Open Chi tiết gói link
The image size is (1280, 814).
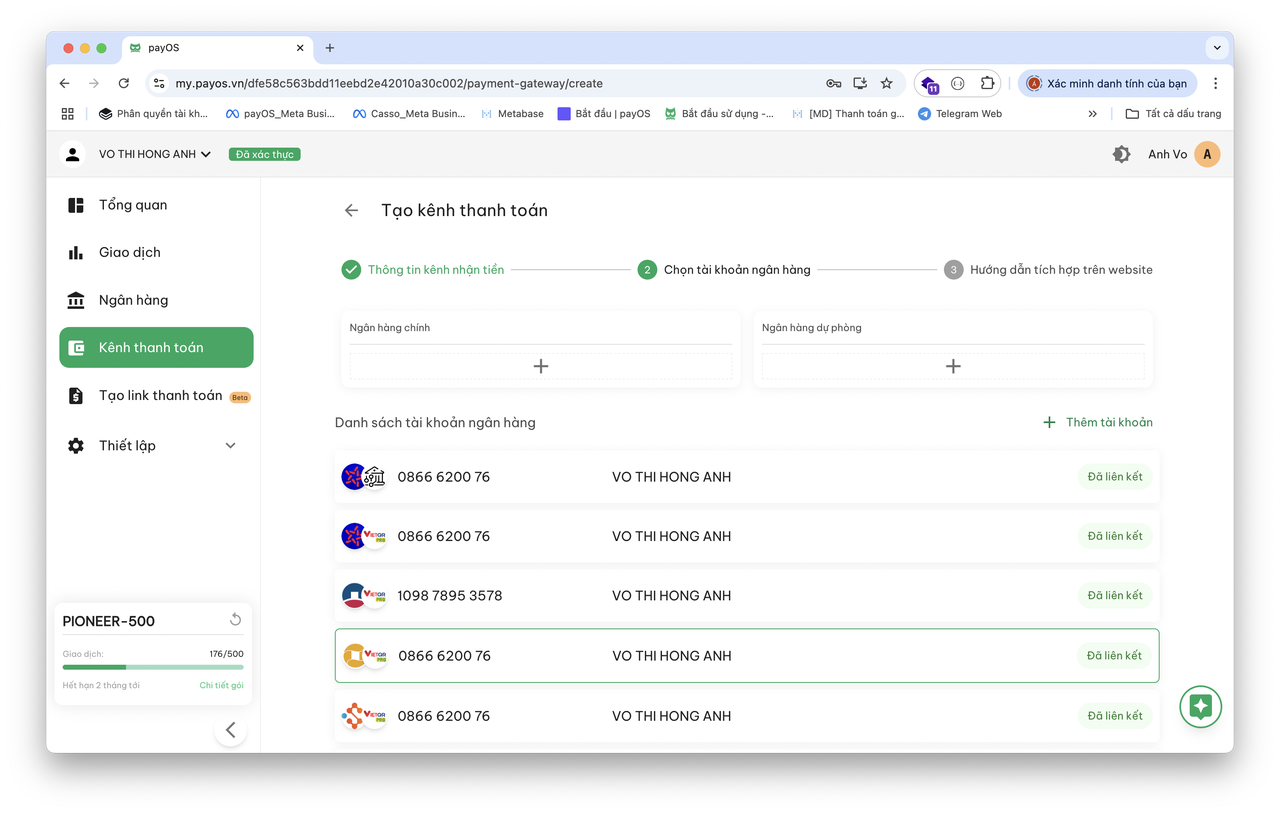[x=221, y=686]
